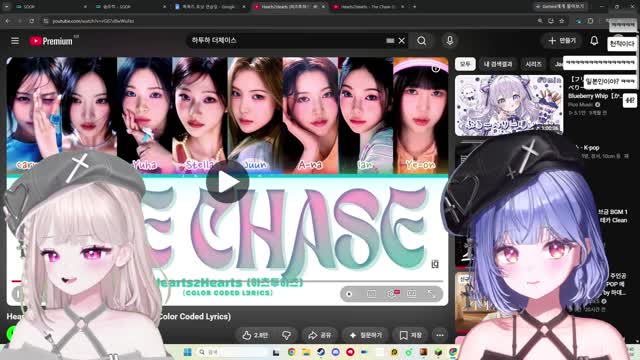640x360 pixels.
Task: Open Discord from the taskbar
Action: click(x=336, y=352)
